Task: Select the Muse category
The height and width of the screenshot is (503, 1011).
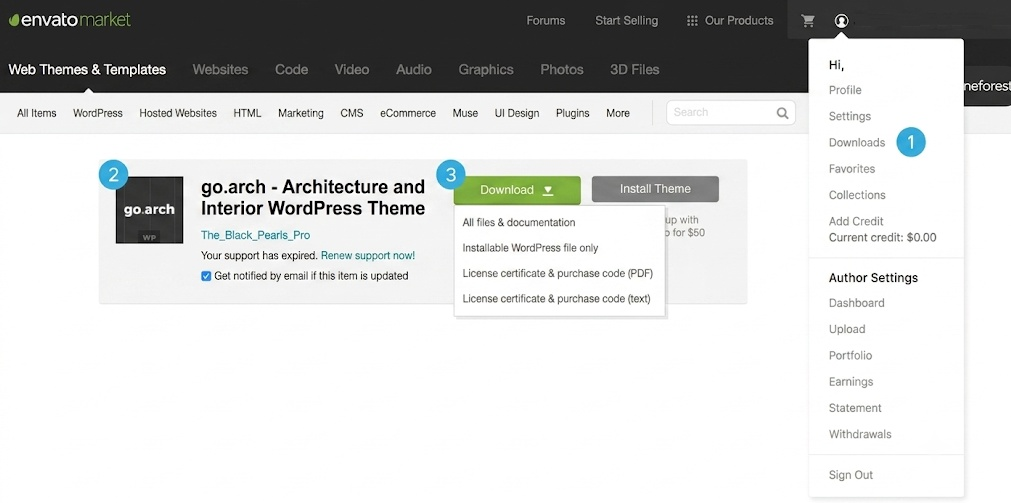Action: (465, 113)
